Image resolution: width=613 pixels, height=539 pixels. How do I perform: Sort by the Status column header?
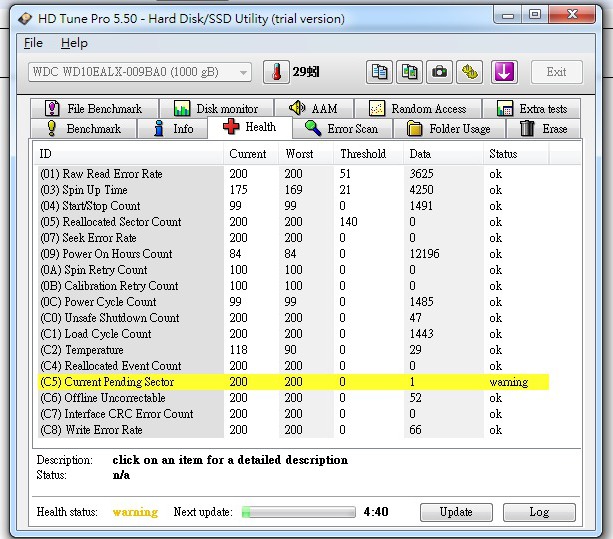(x=516, y=154)
